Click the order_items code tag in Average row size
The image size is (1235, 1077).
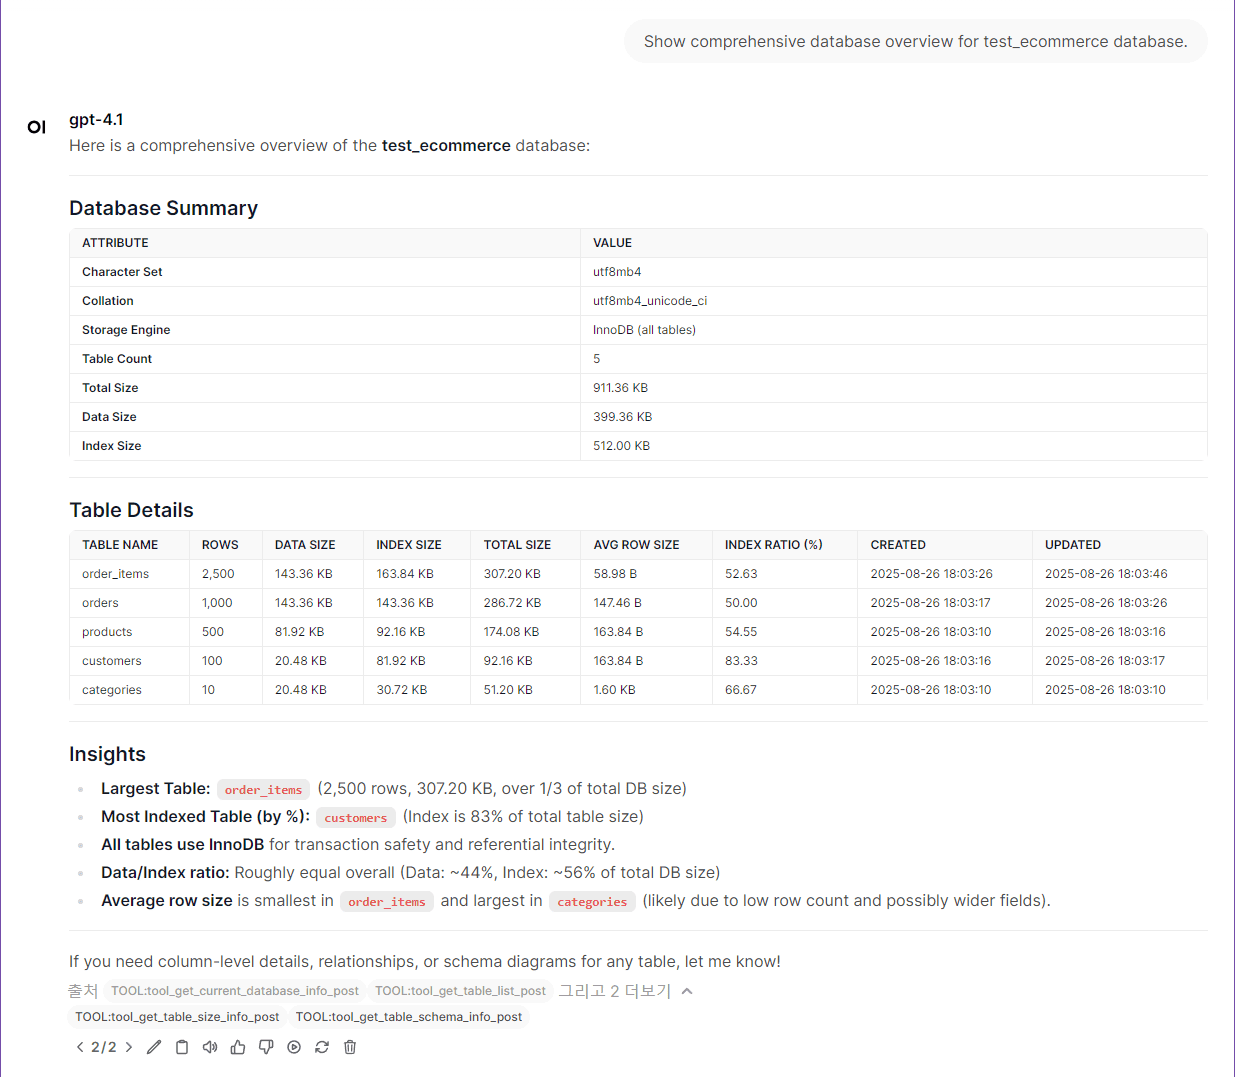click(x=387, y=902)
